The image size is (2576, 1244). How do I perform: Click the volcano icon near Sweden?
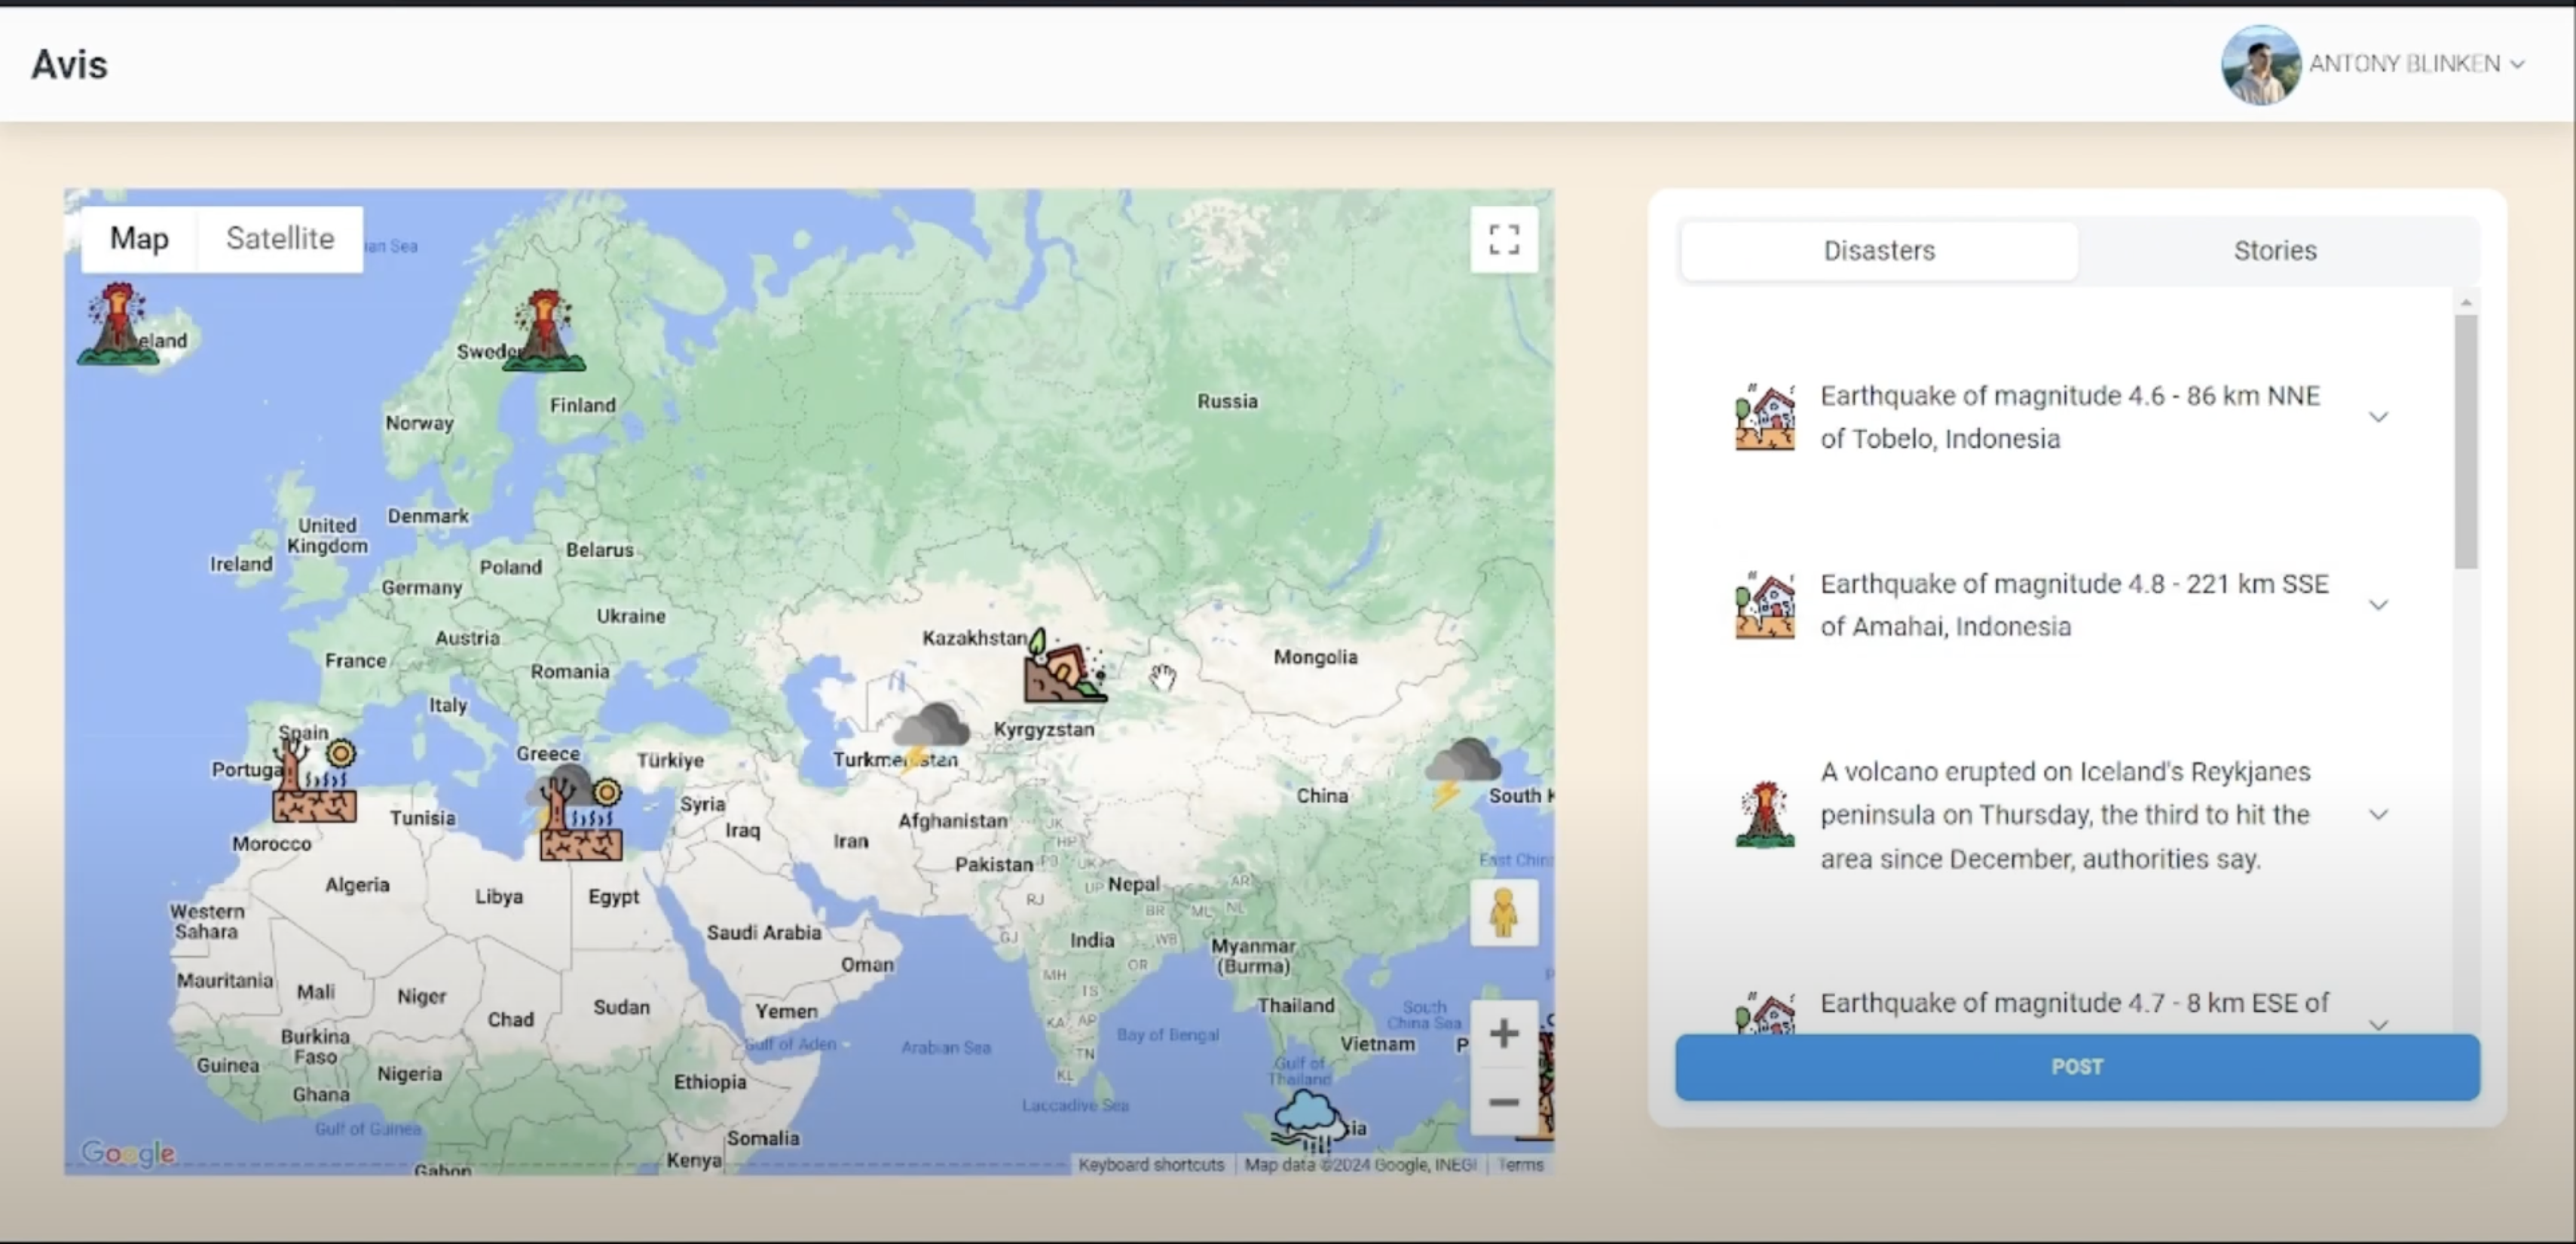(x=544, y=331)
